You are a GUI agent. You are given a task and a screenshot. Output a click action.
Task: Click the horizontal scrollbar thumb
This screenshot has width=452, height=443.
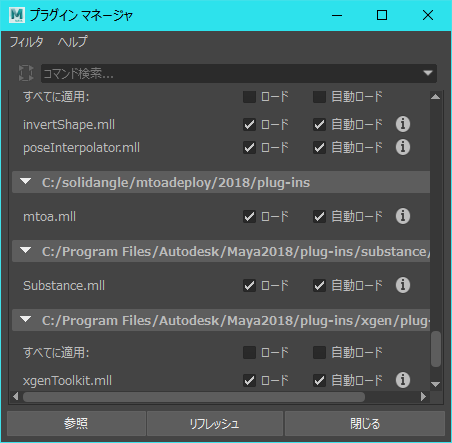(x=194, y=397)
